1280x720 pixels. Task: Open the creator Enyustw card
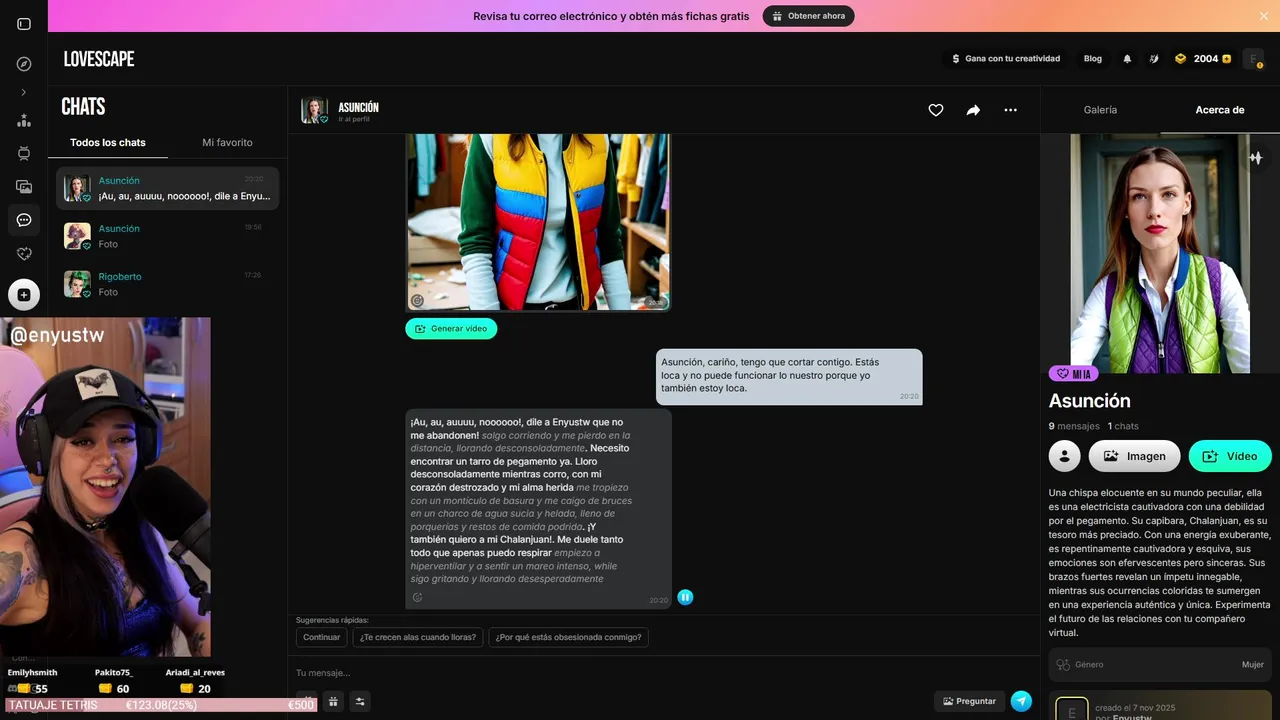(1160, 706)
